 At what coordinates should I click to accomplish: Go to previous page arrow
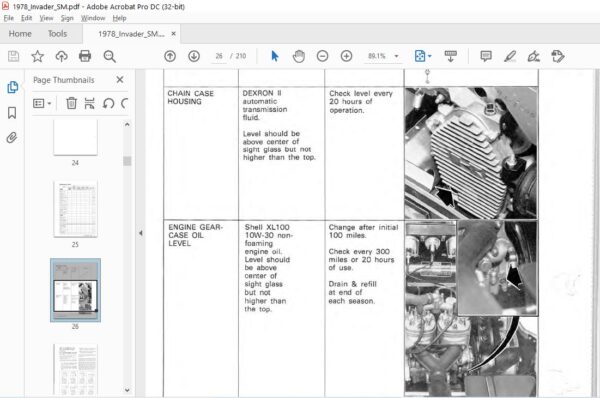(x=170, y=56)
